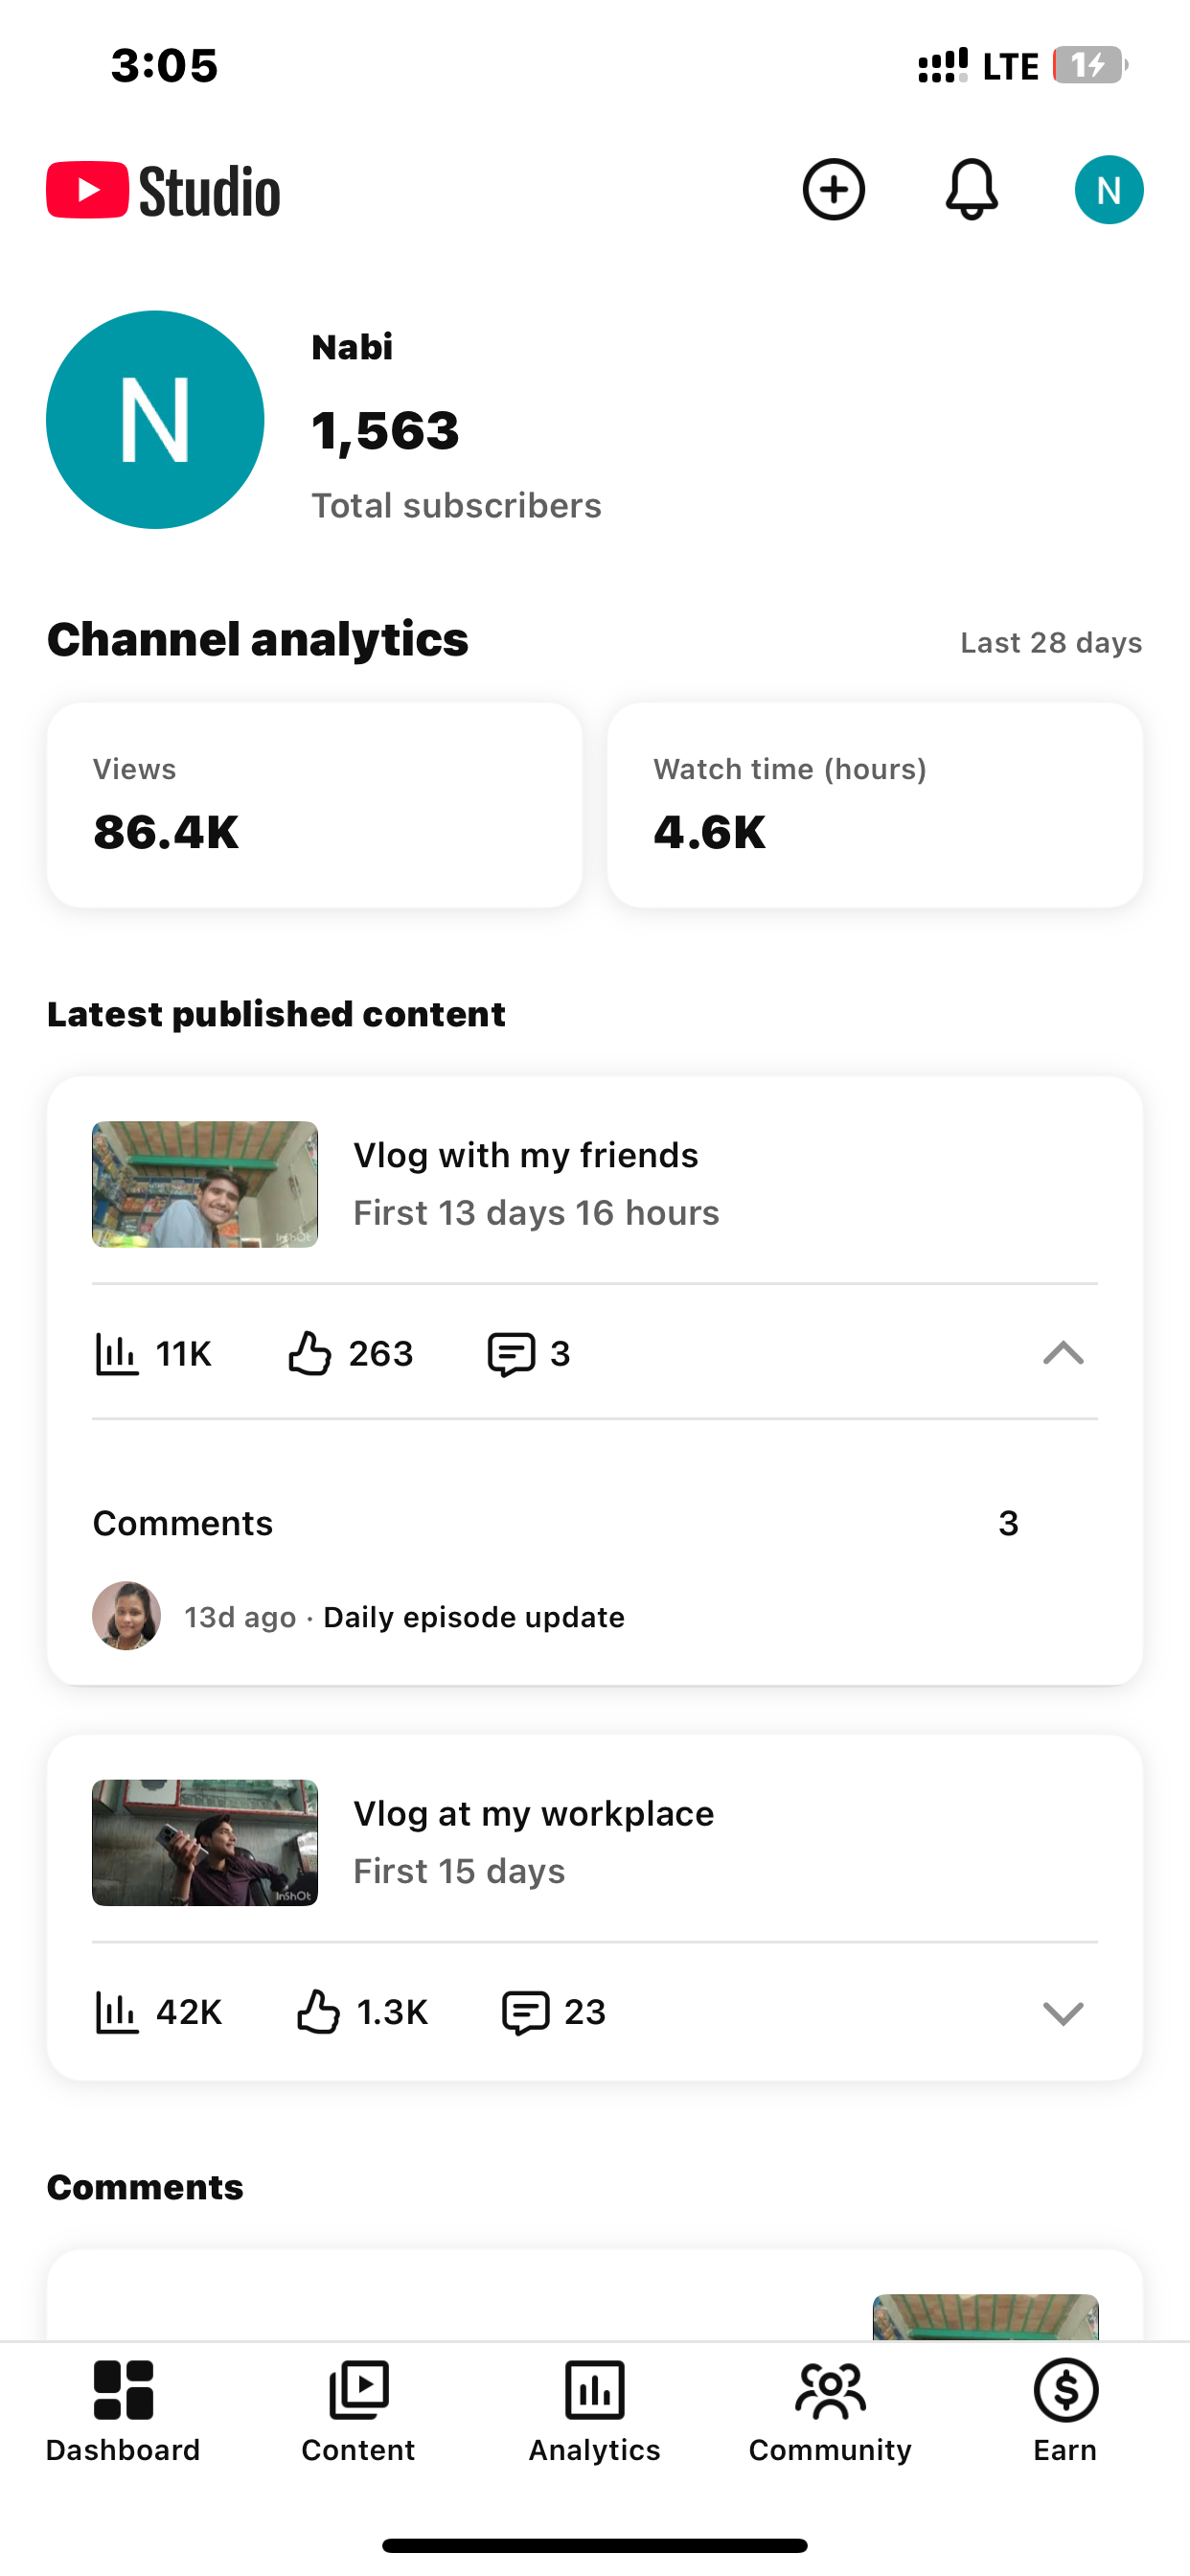Tap the views bar-chart icon showing 42K
1190x2576 pixels.
[x=117, y=2012]
